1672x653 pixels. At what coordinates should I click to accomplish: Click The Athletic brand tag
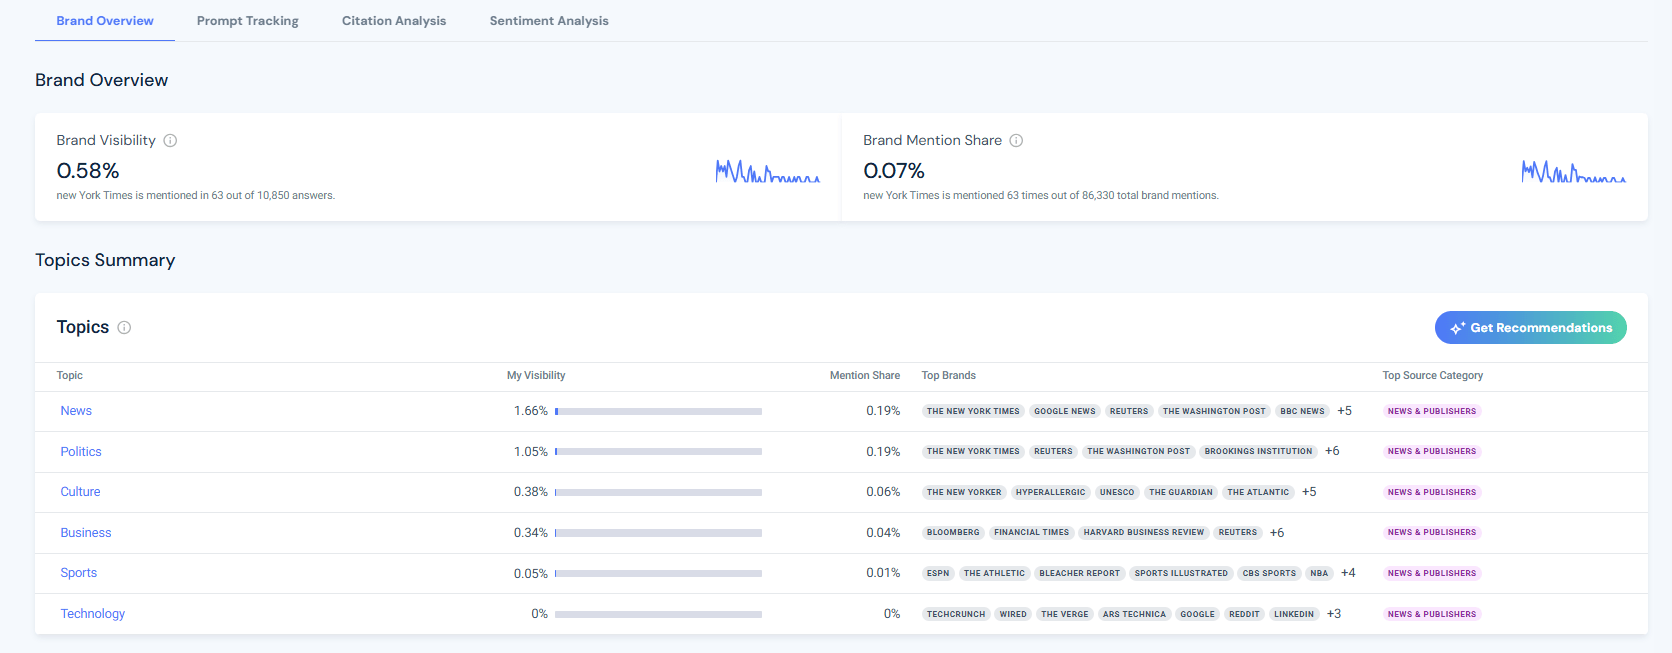pos(995,573)
